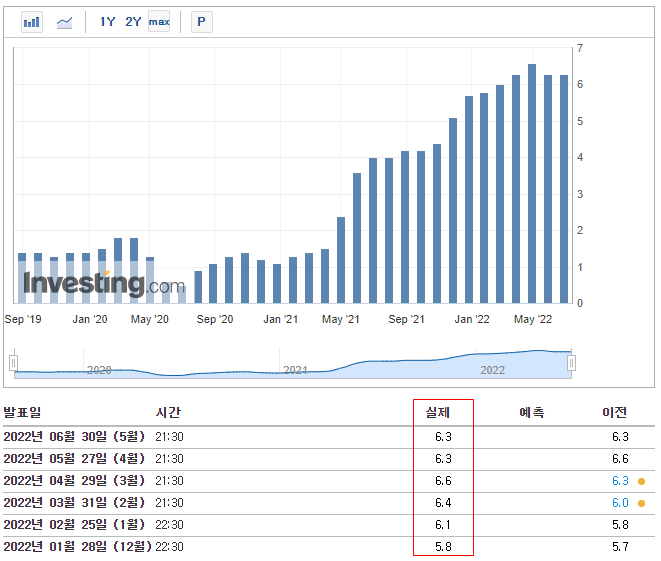Click the tallest bar near May '22
Viewport: 661px width, 561px height.
(532, 183)
